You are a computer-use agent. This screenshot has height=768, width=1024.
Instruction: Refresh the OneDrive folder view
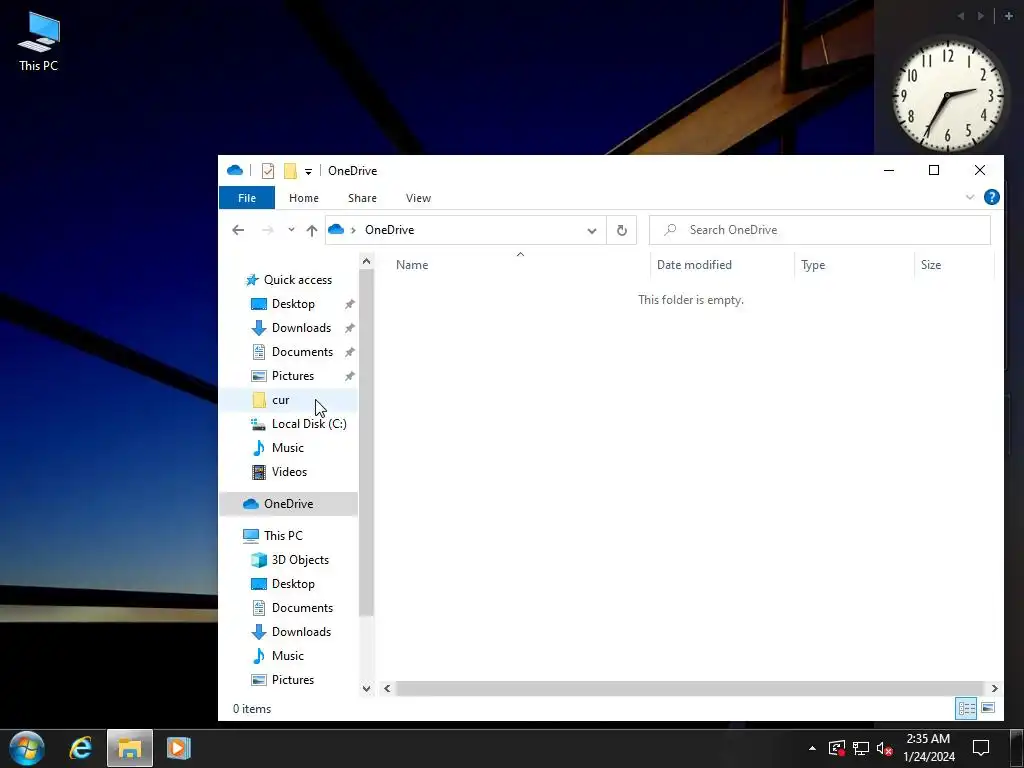(x=622, y=230)
